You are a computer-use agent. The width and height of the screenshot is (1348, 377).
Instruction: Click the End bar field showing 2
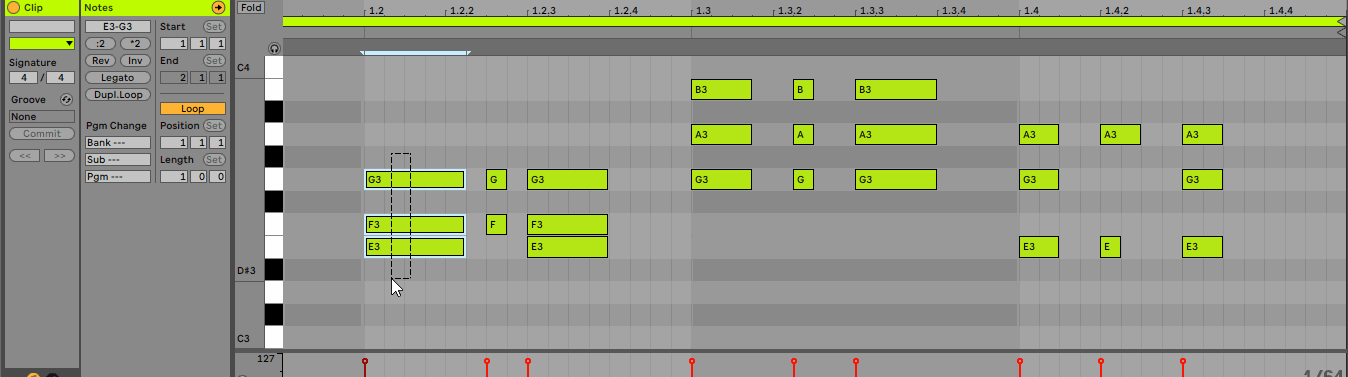(x=174, y=77)
